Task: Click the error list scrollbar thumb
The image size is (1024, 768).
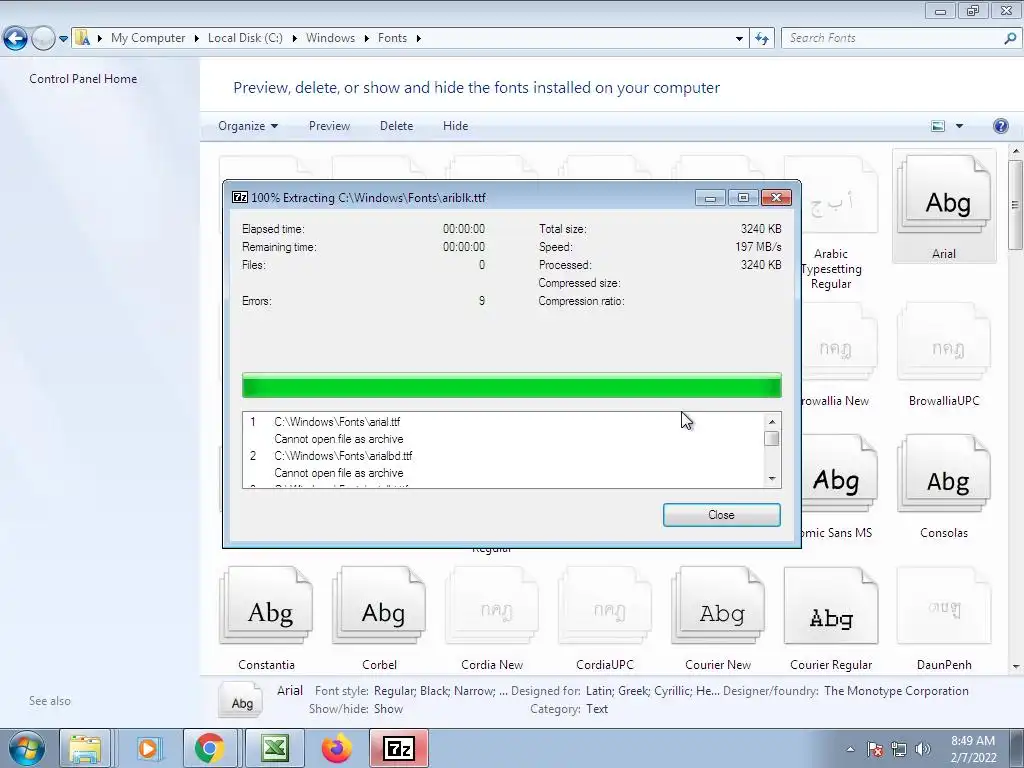Action: pos(772,439)
